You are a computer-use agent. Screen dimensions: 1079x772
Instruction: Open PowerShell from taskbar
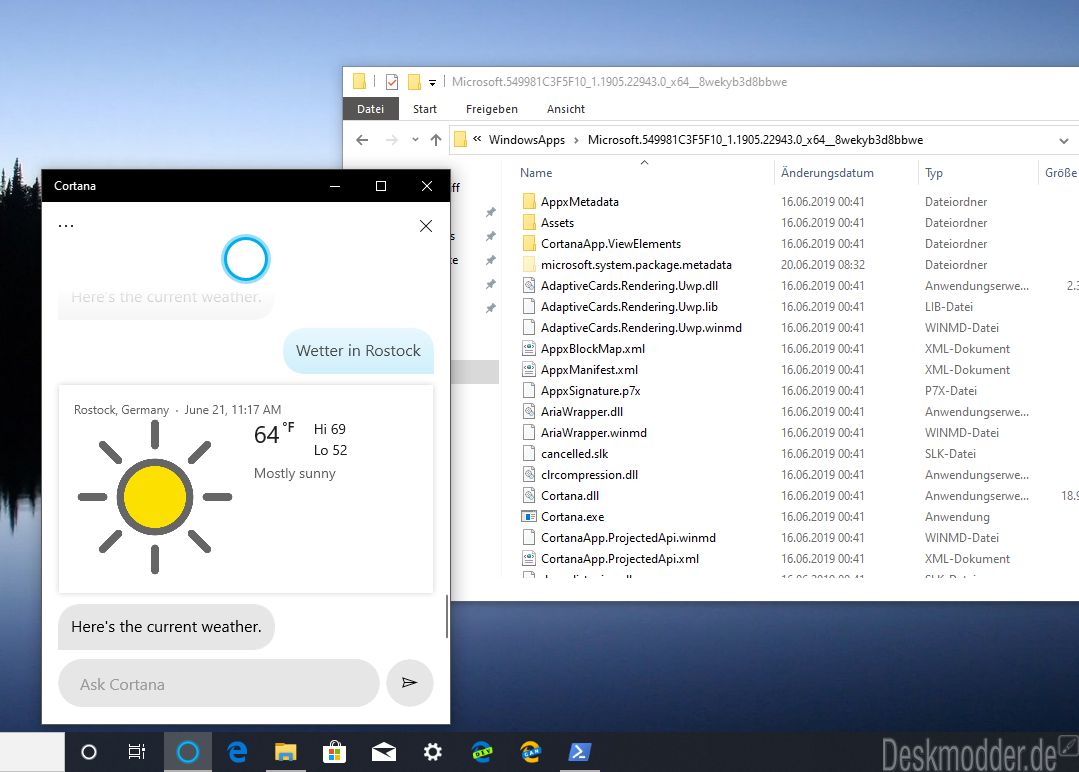(579, 752)
